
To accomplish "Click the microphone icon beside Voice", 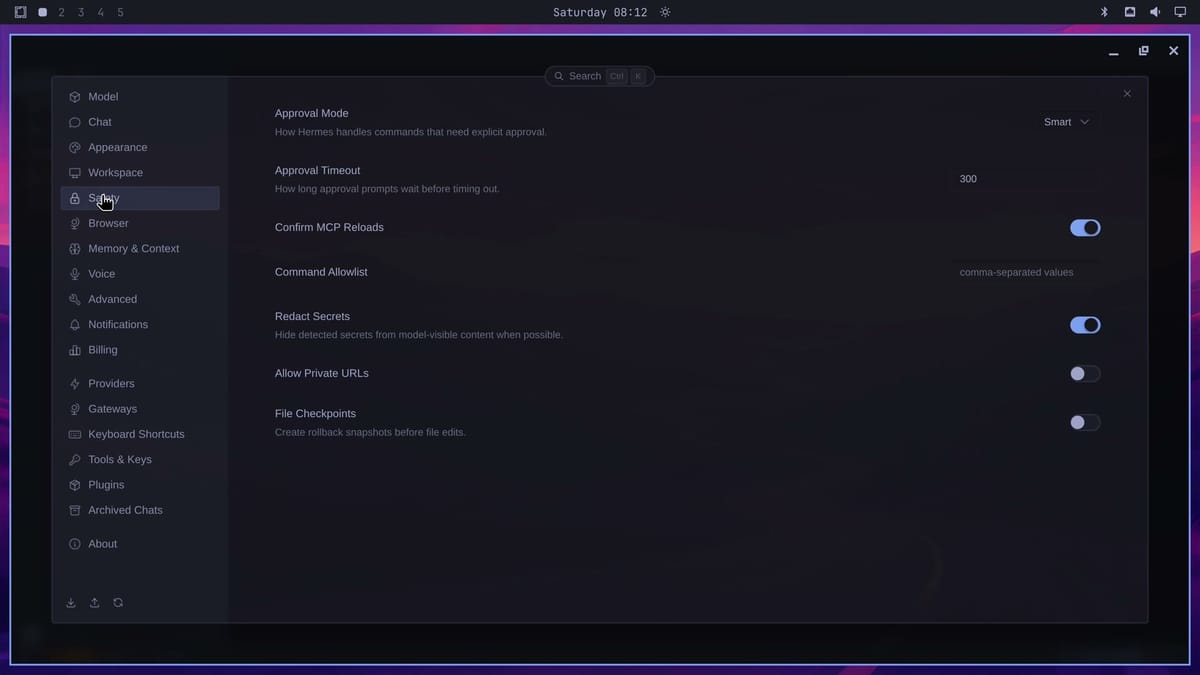I will click(75, 274).
